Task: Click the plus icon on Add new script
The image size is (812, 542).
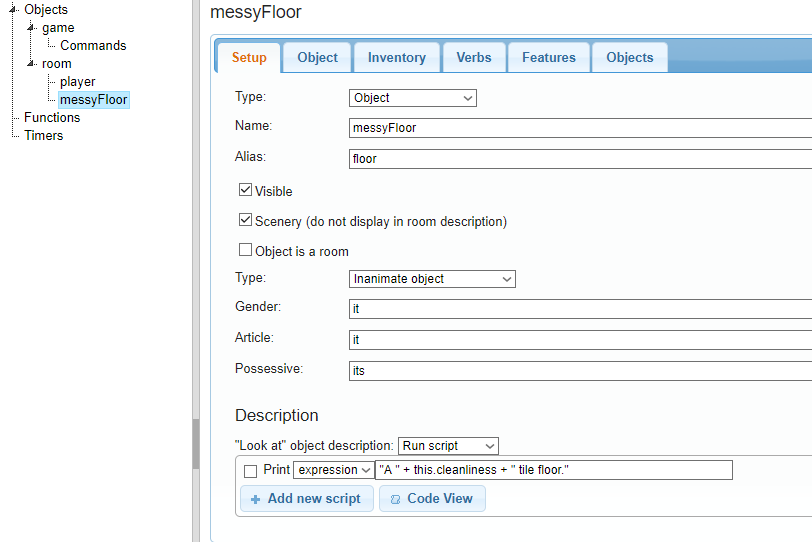Action: pos(254,499)
